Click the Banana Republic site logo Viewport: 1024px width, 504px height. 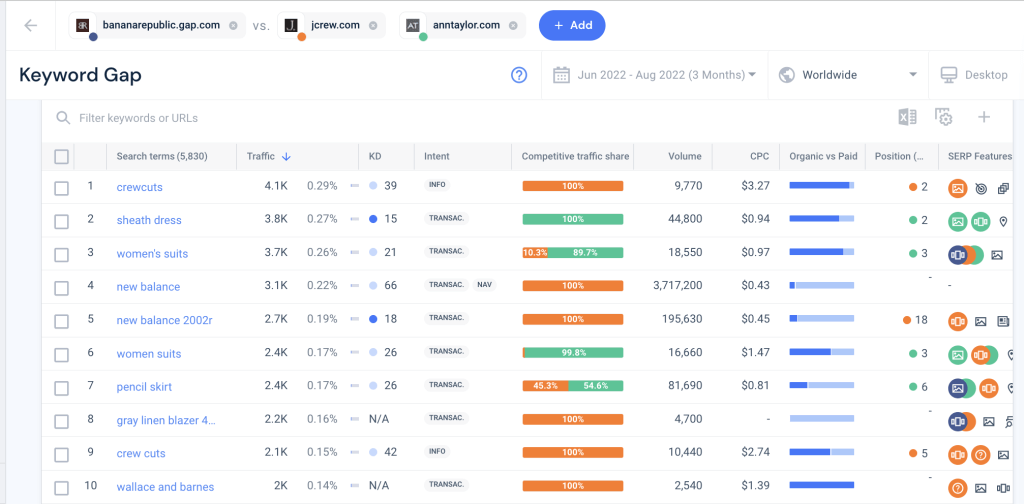[83, 25]
